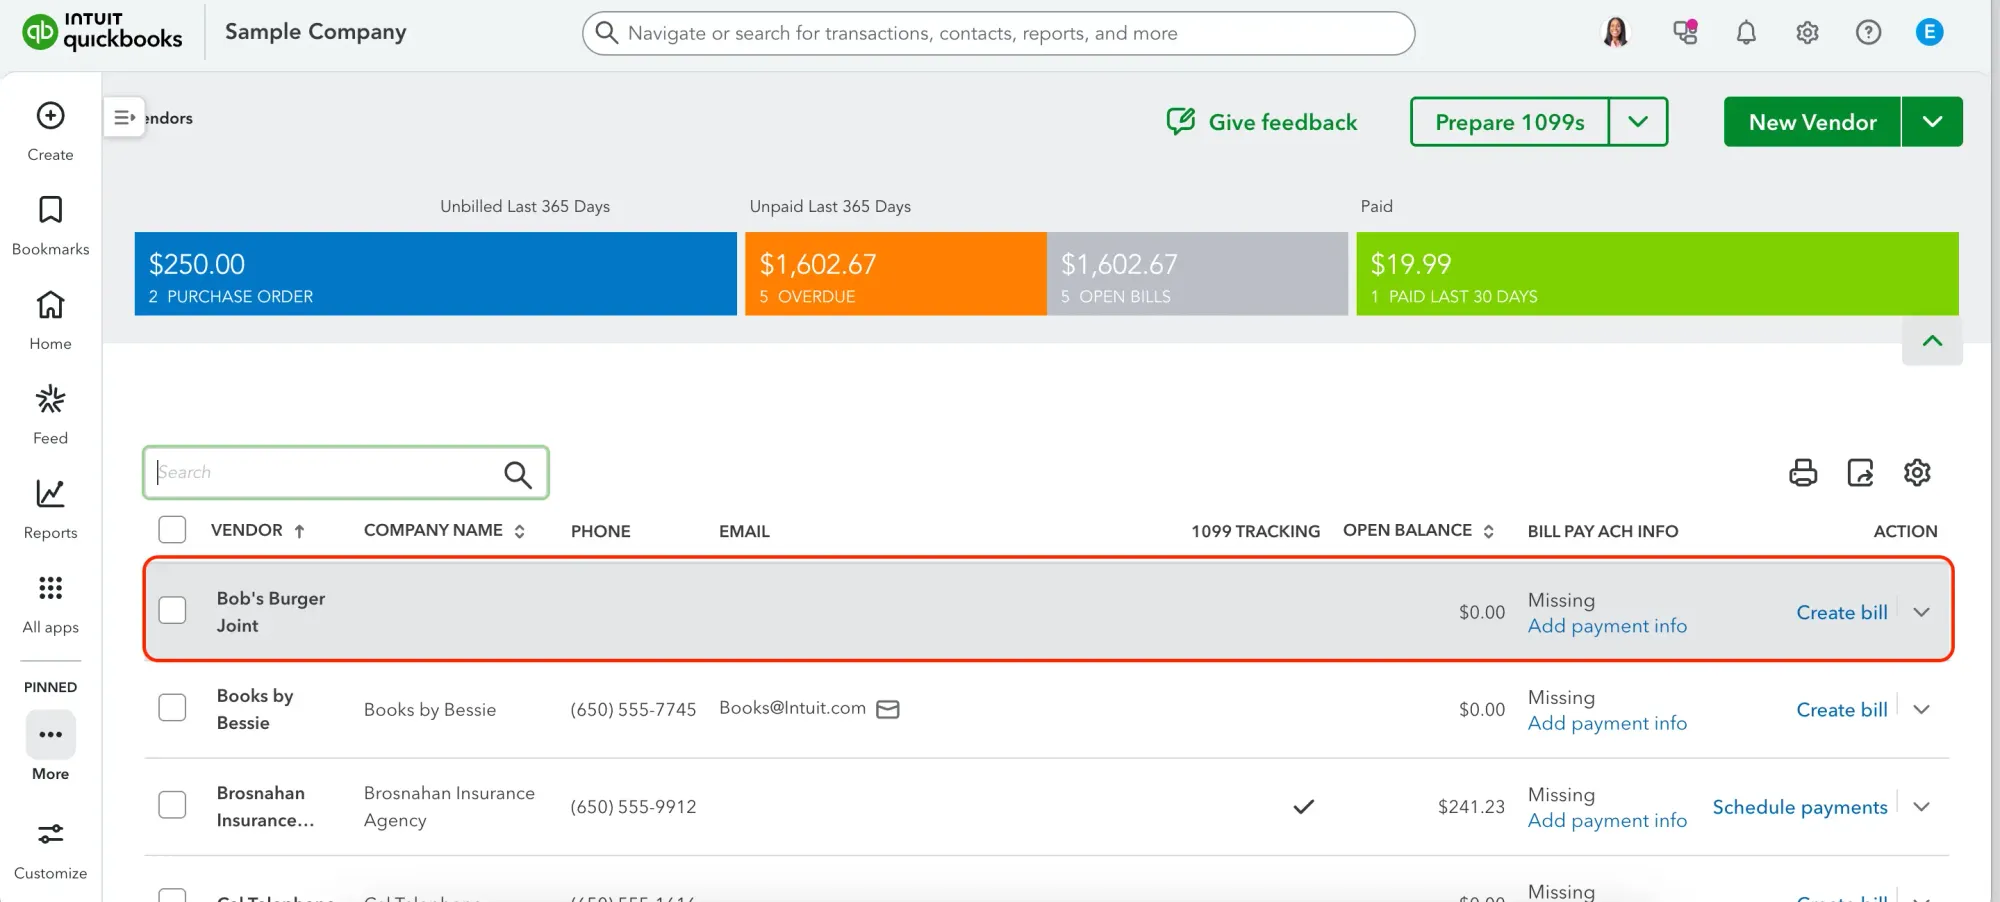Screen dimensions: 2000x902
Task: Open Bookmarks in the left sidebar
Action: click(x=50, y=210)
